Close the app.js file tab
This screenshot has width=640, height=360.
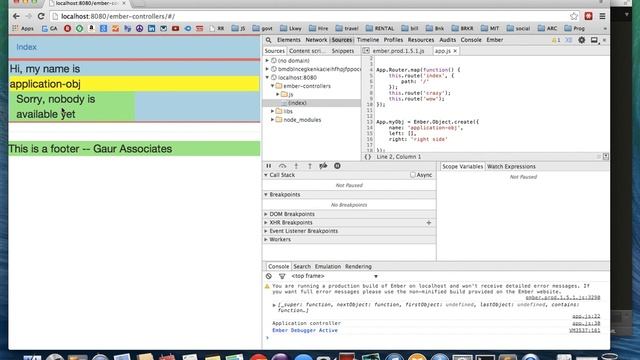455,51
